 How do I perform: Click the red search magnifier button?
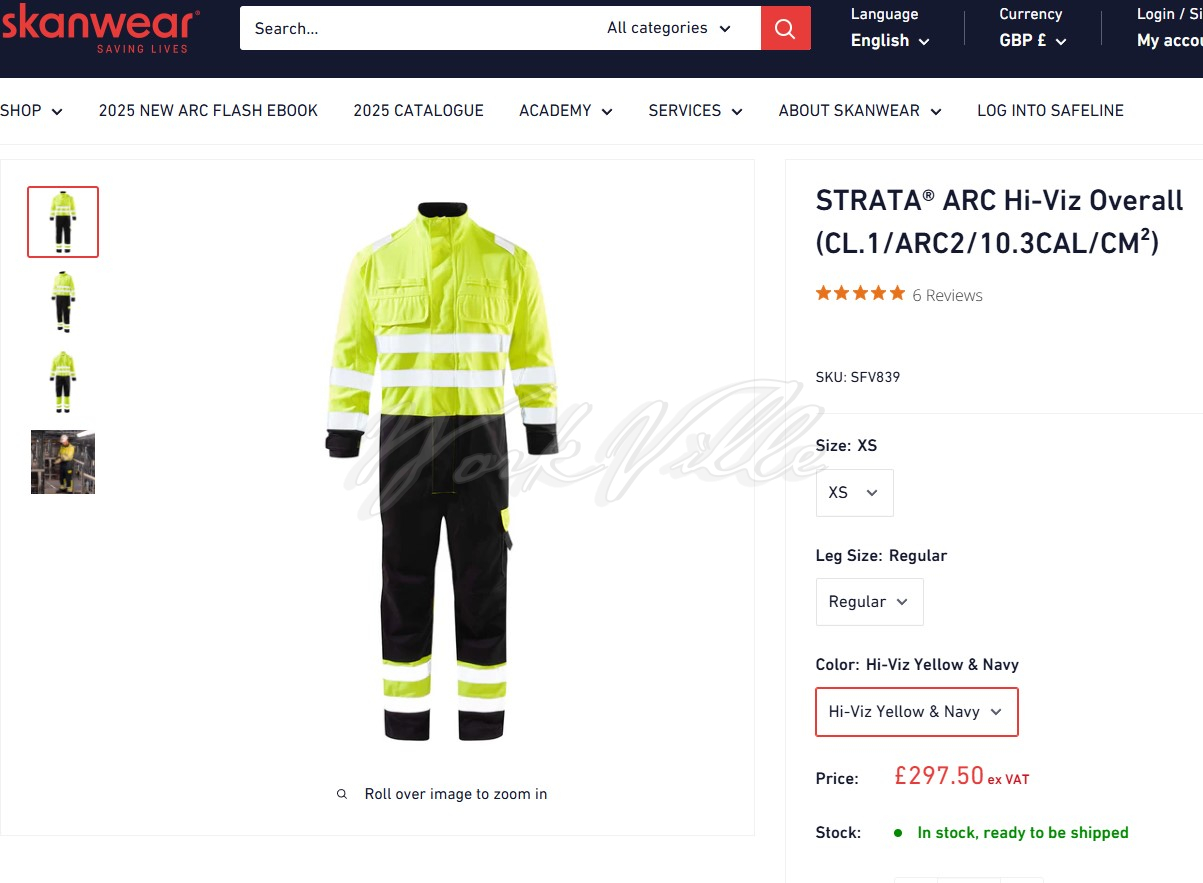pos(785,28)
